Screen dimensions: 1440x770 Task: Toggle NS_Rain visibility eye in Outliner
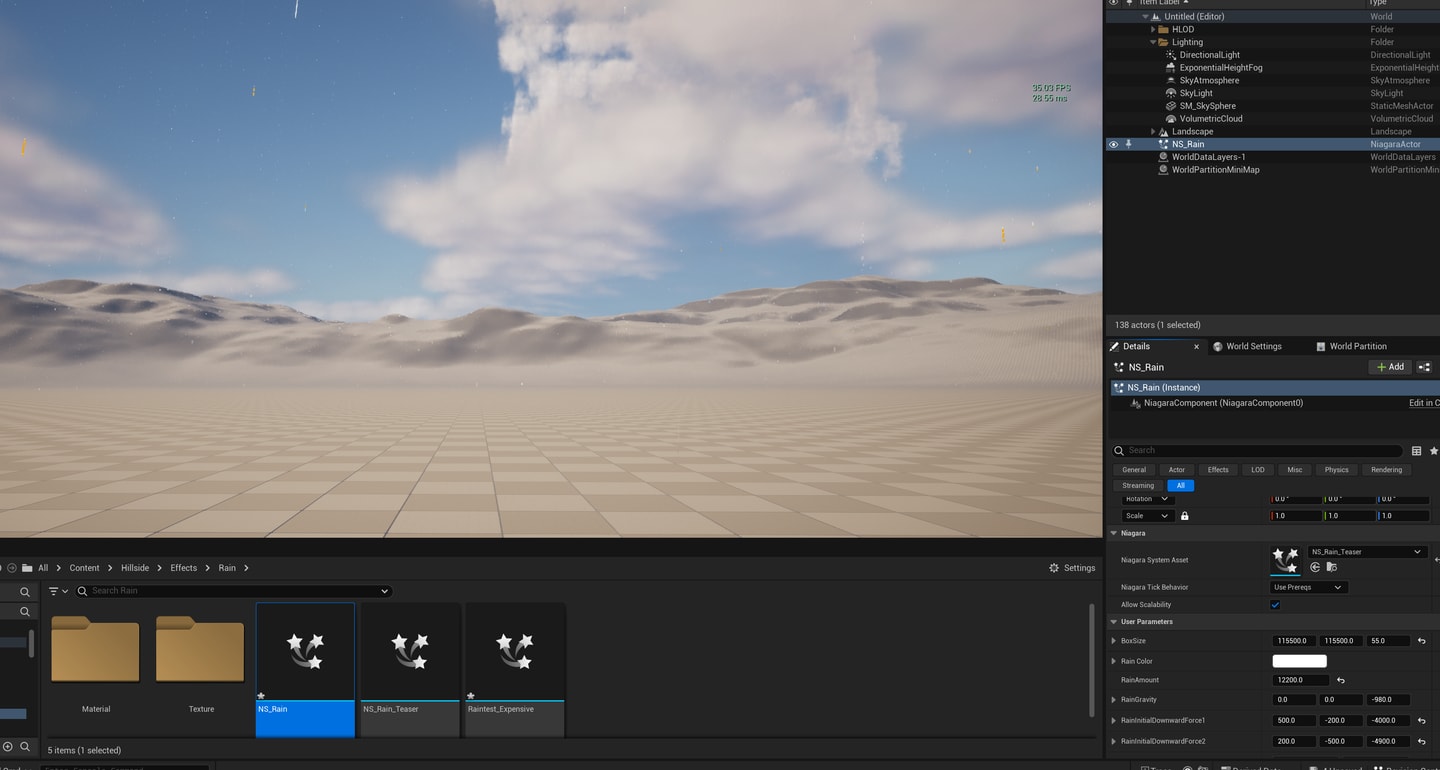(1113, 144)
